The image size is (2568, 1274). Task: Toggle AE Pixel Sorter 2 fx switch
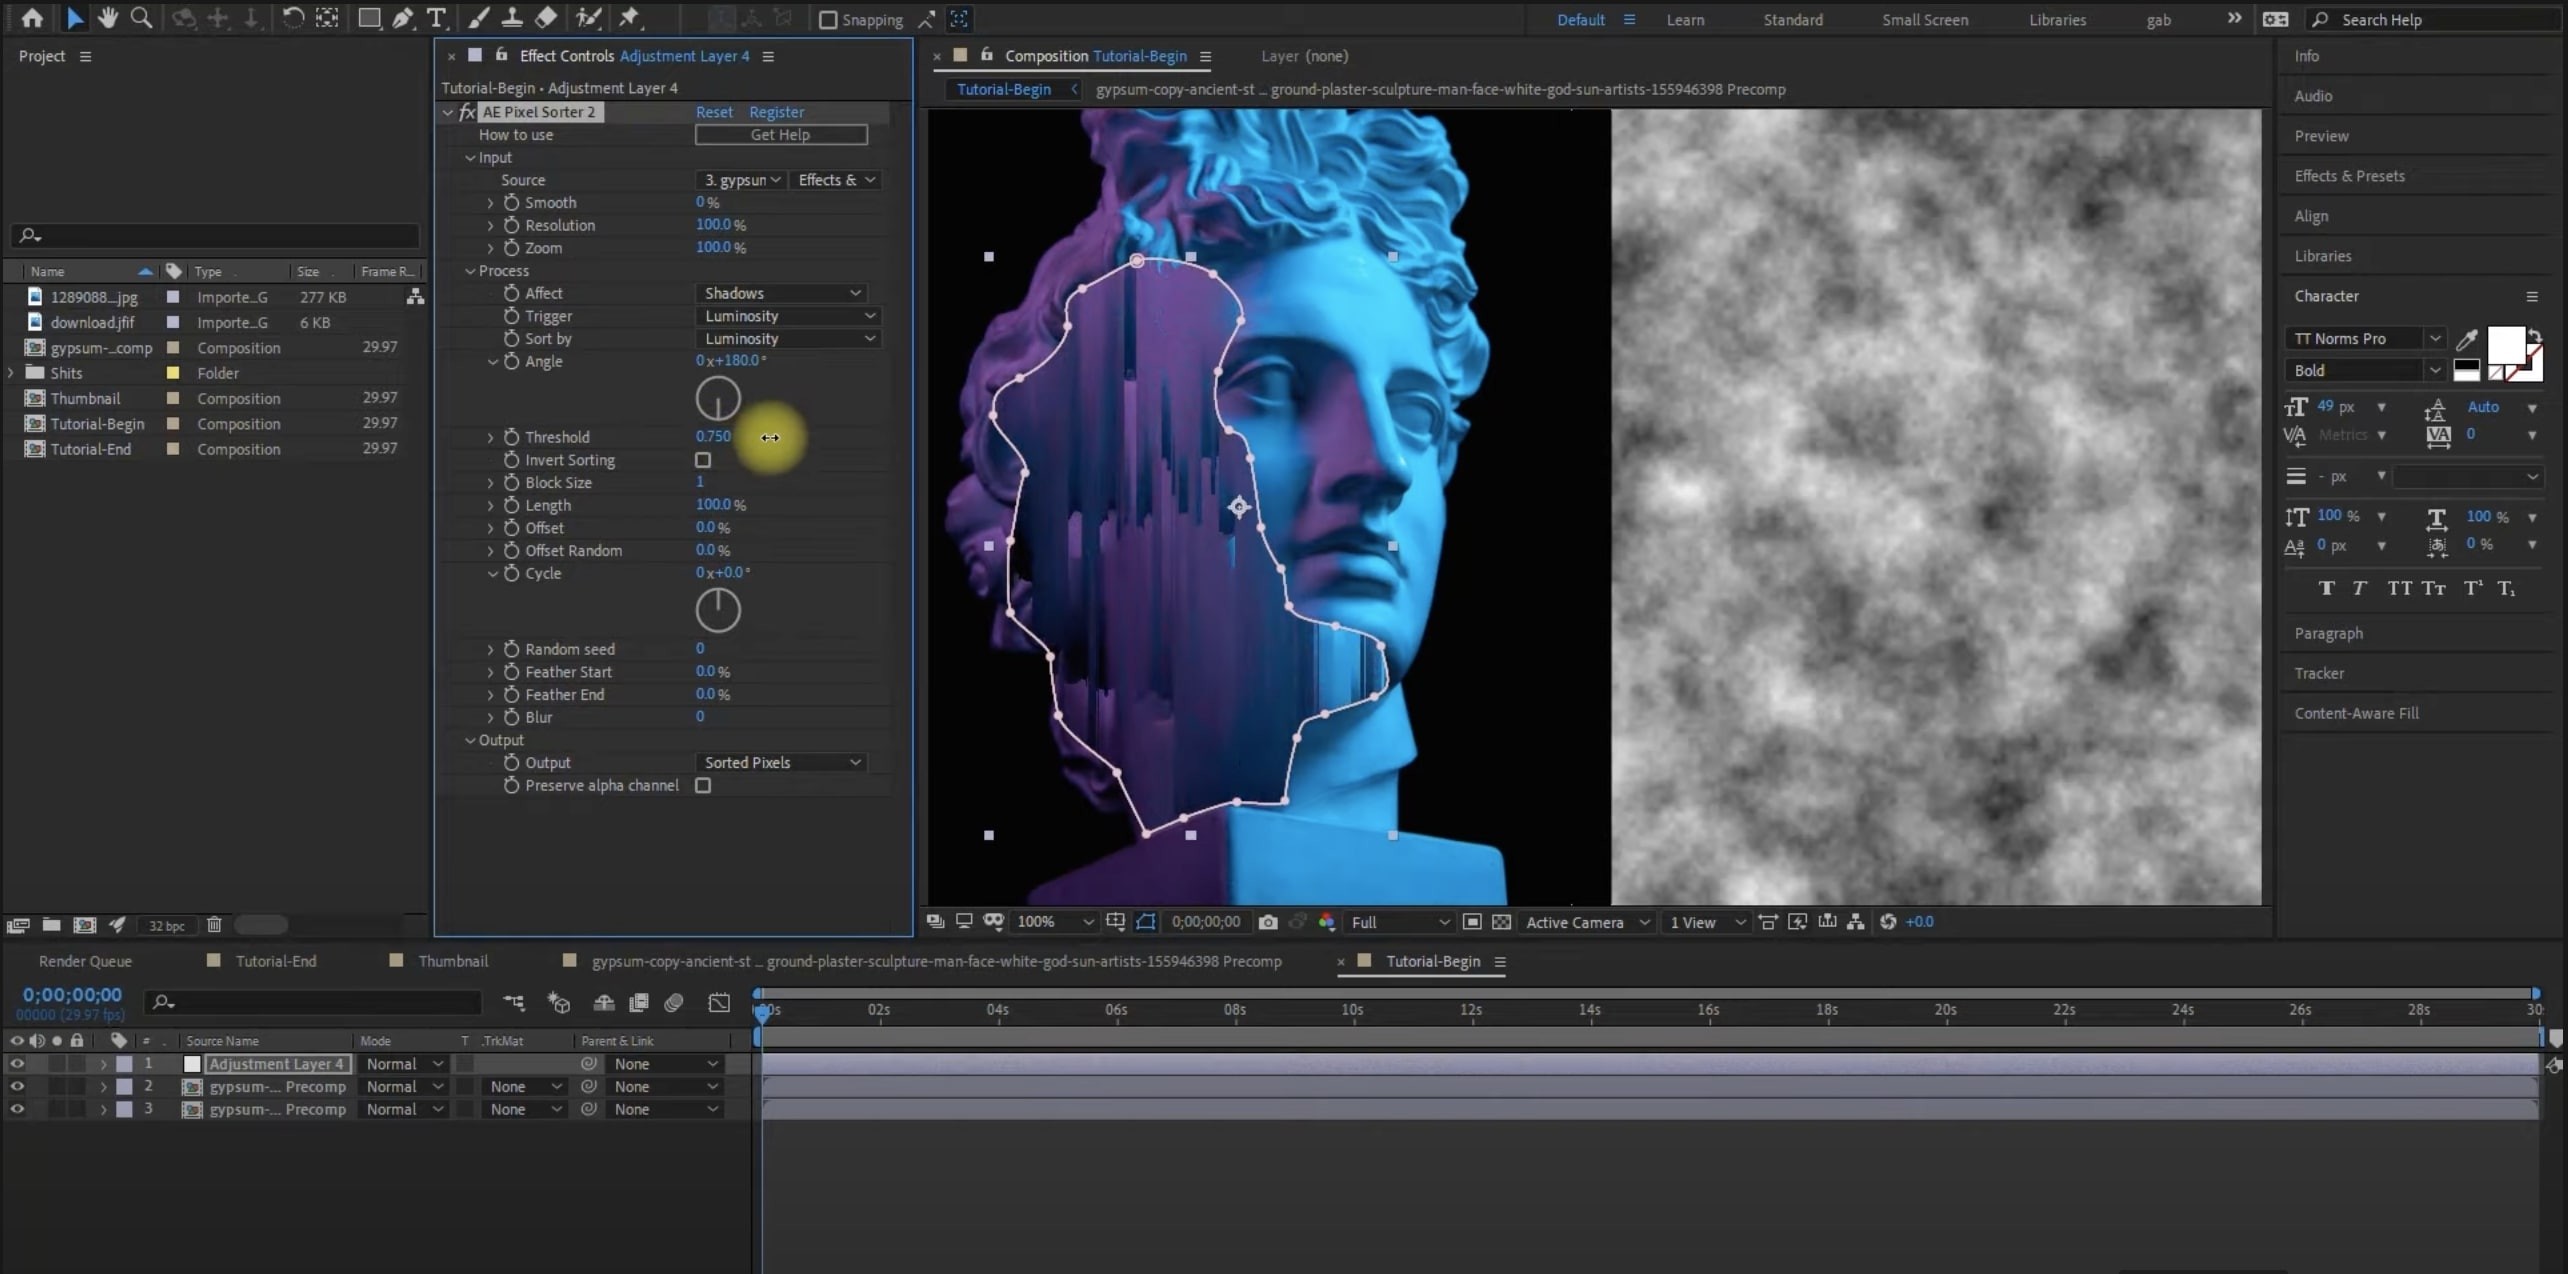pos(467,112)
